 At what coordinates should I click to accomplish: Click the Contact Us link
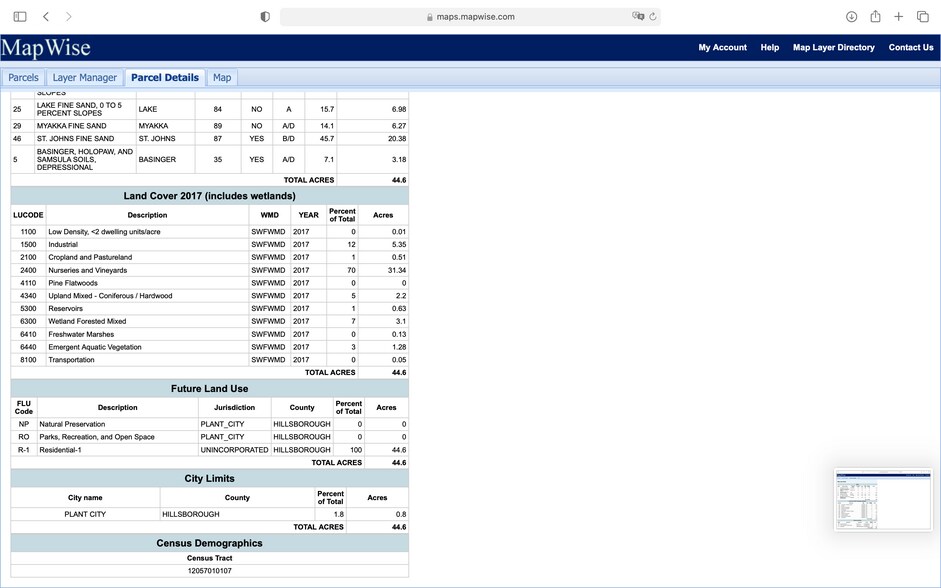(910, 48)
